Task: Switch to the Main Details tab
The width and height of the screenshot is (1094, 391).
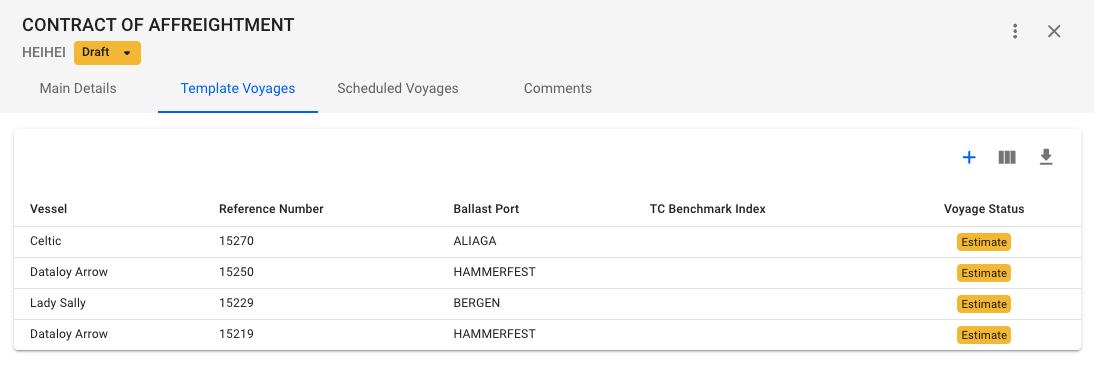Action: pos(78,89)
